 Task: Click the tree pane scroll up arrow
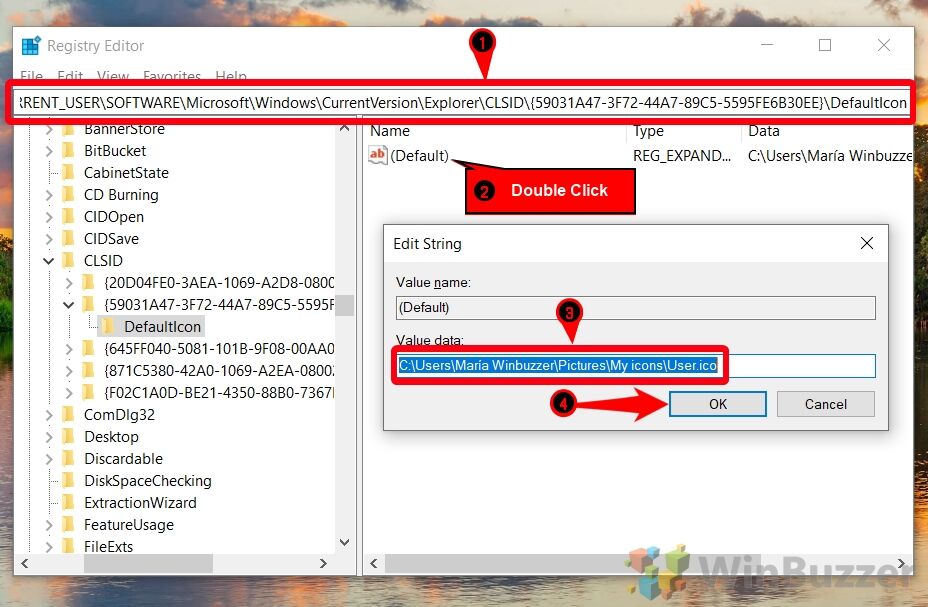[344, 128]
